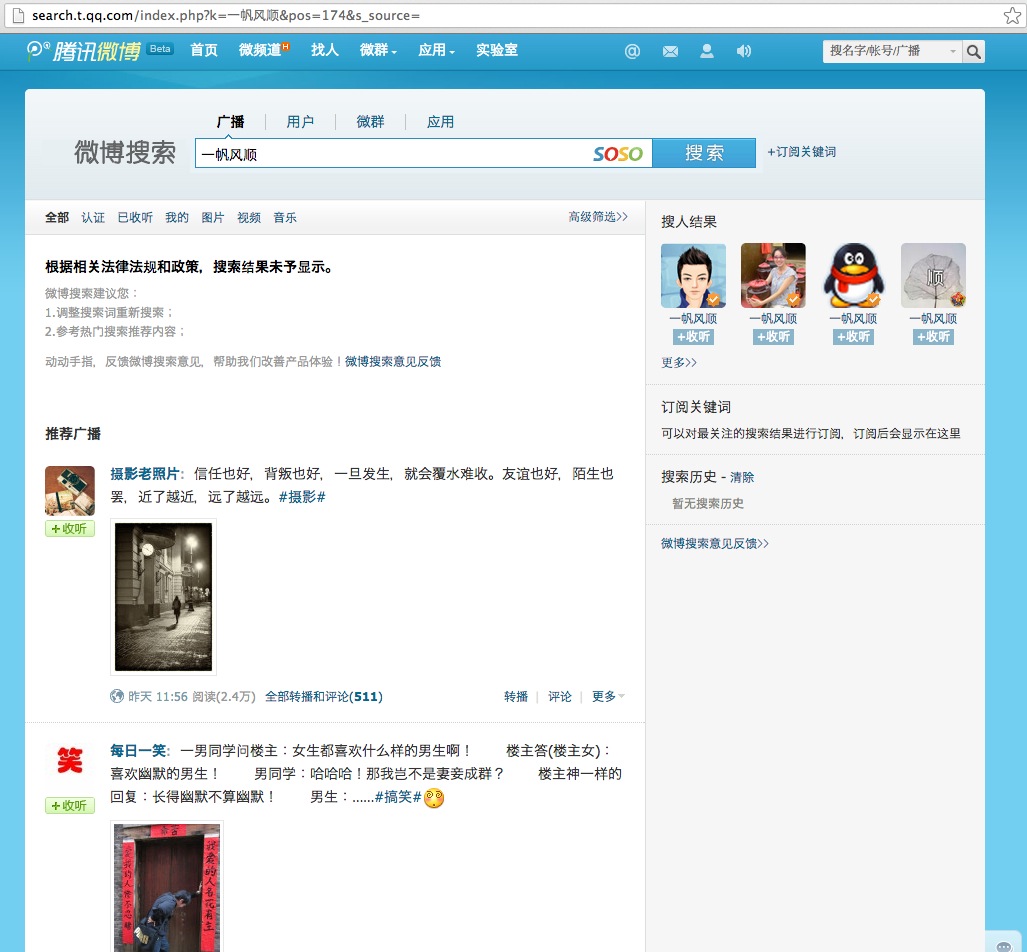Switch to the 用户 search tab

click(300, 122)
